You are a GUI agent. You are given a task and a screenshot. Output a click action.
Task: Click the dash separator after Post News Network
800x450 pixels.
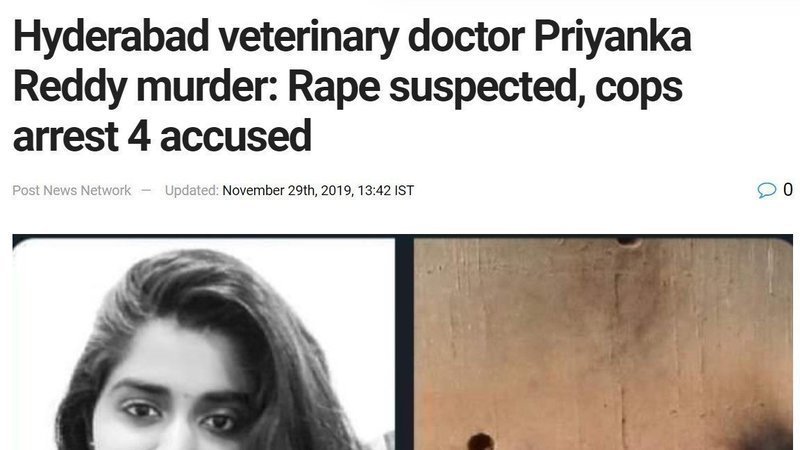[x=146, y=190]
